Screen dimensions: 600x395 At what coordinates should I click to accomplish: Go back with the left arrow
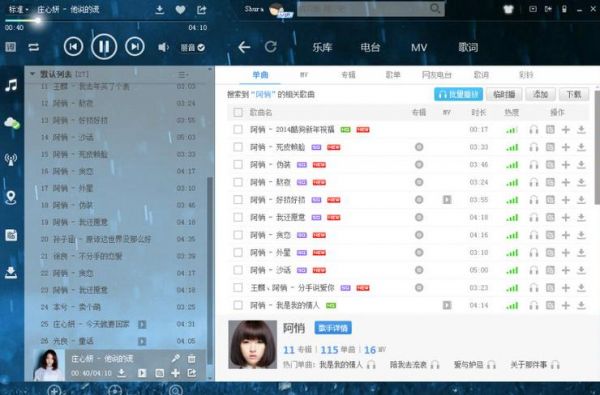244,47
